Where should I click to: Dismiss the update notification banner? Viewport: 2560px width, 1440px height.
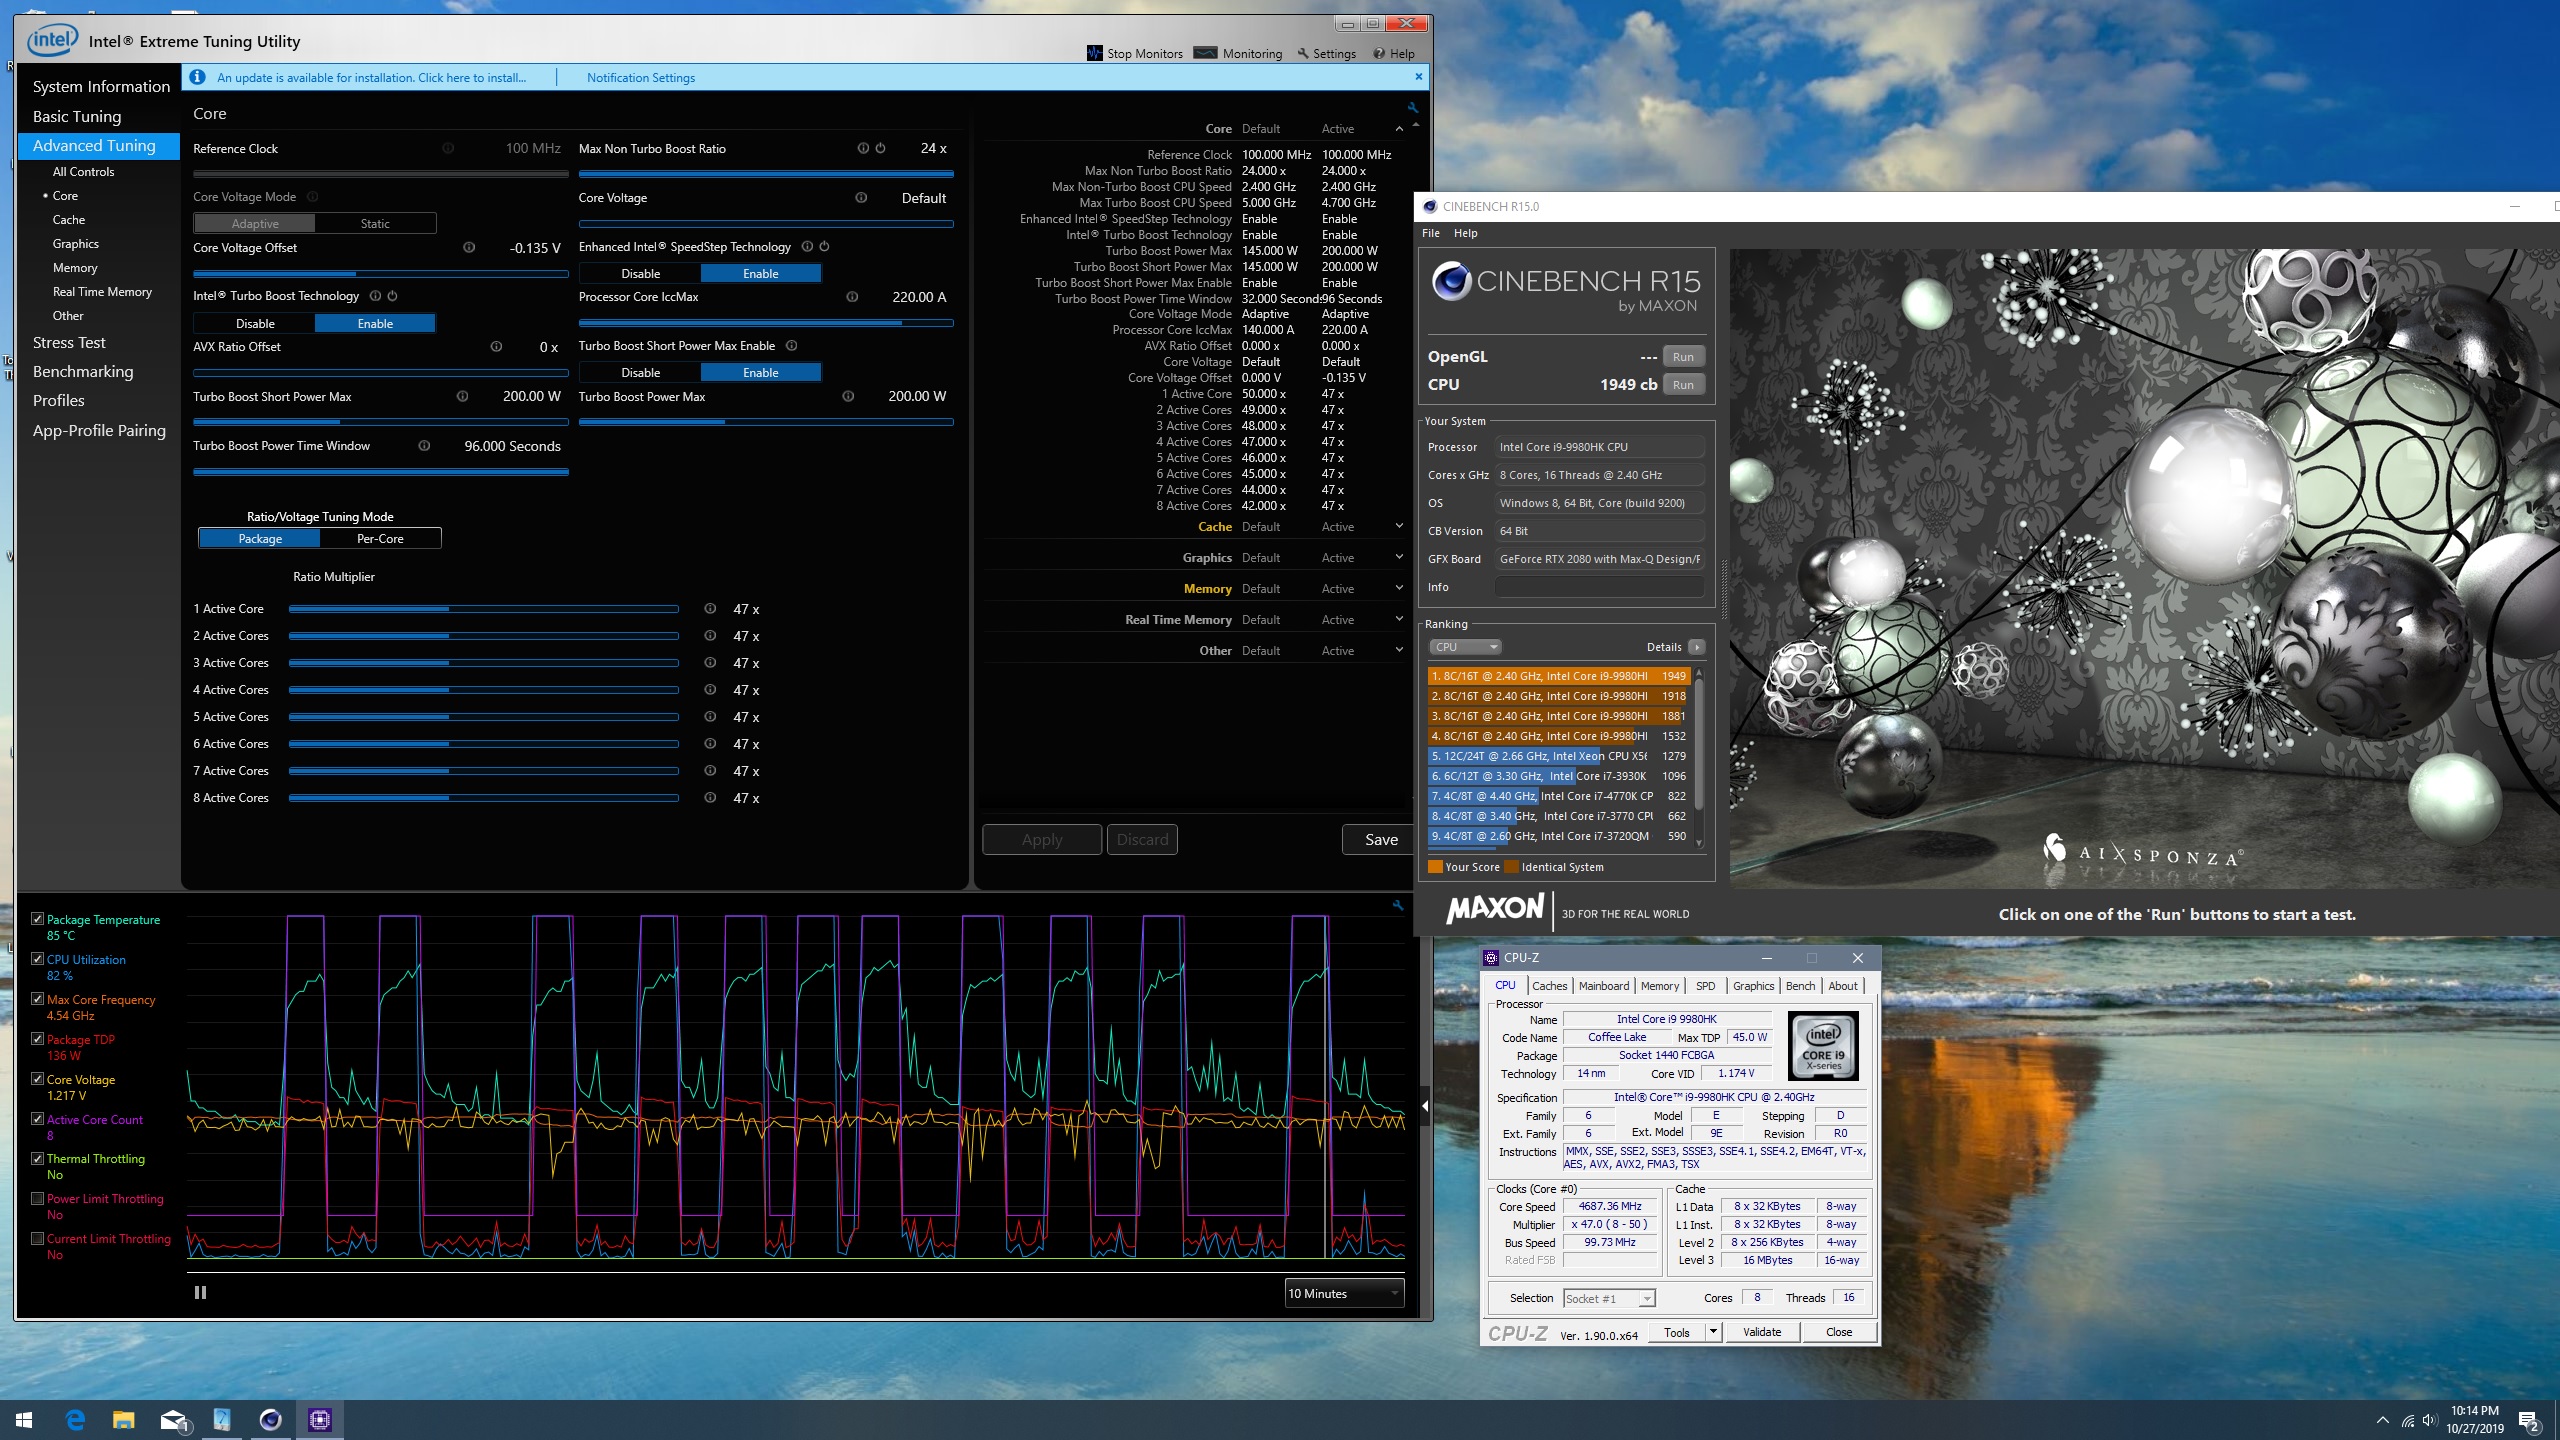coord(1418,76)
